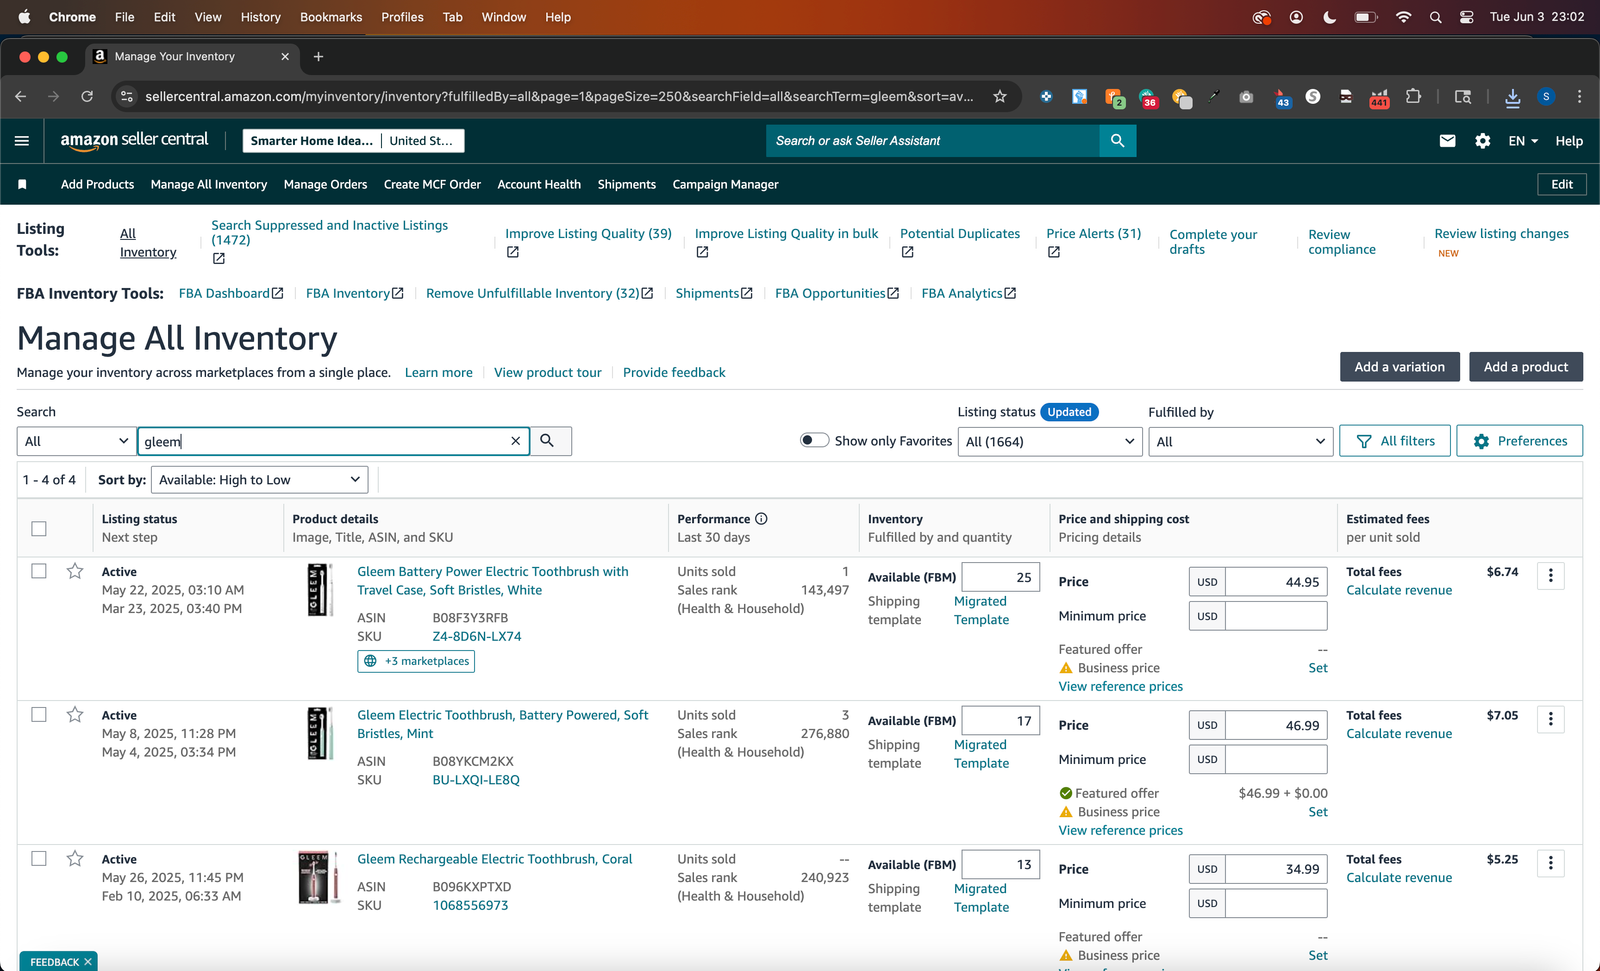Click the Edit button in navigation bar
Viewport: 1600px width, 971px height.
(1562, 185)
